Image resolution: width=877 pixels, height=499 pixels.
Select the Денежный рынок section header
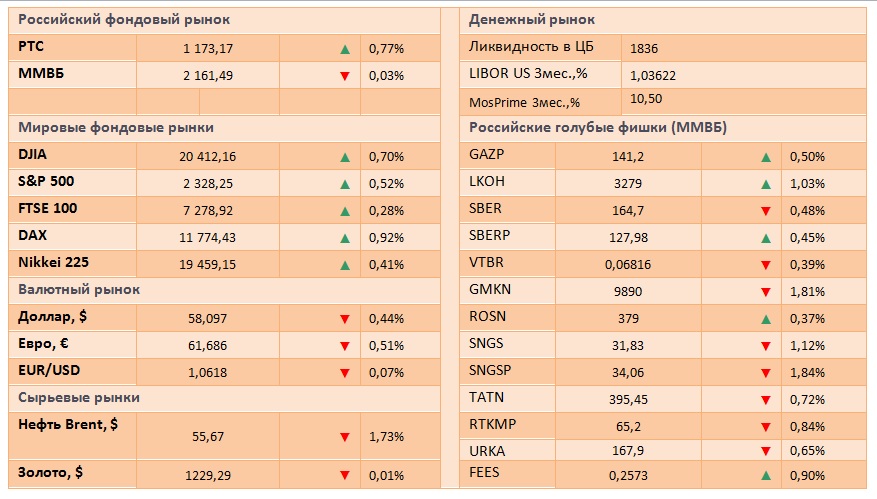tap(532, 20)
